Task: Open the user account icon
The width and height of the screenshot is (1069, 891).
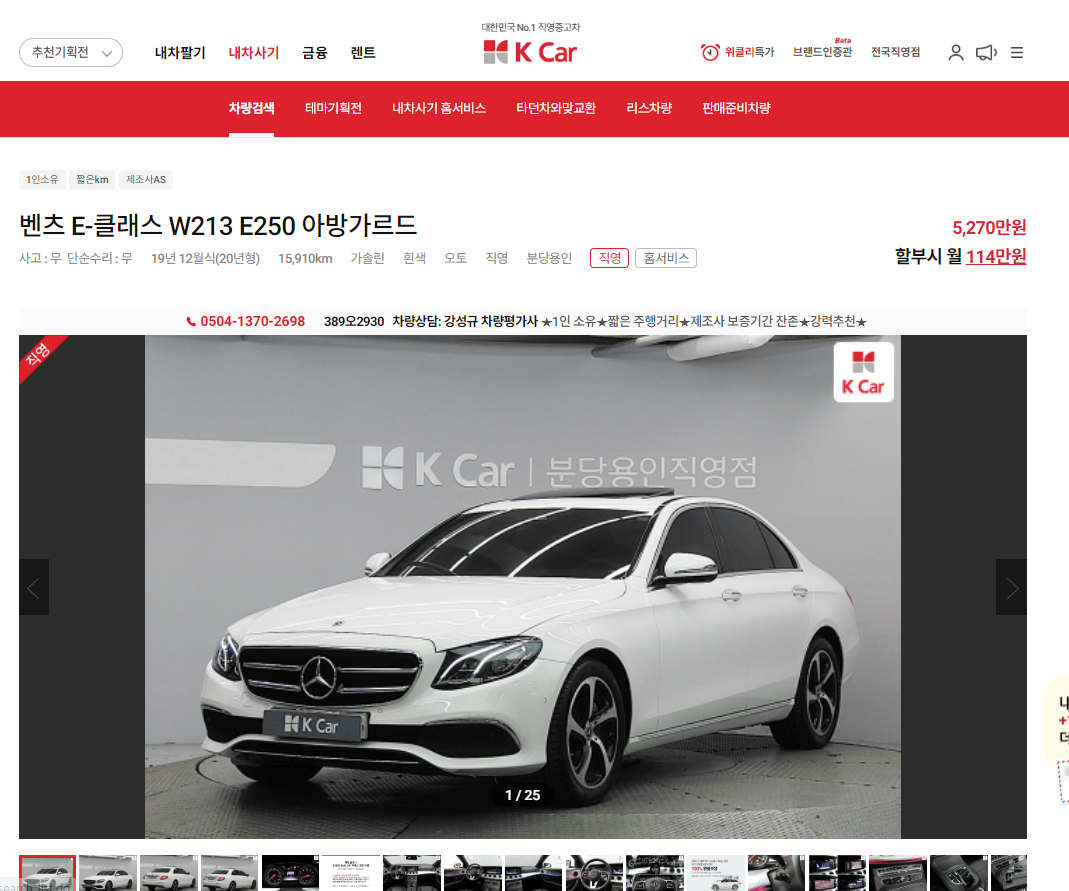Action: click(956, 52)
